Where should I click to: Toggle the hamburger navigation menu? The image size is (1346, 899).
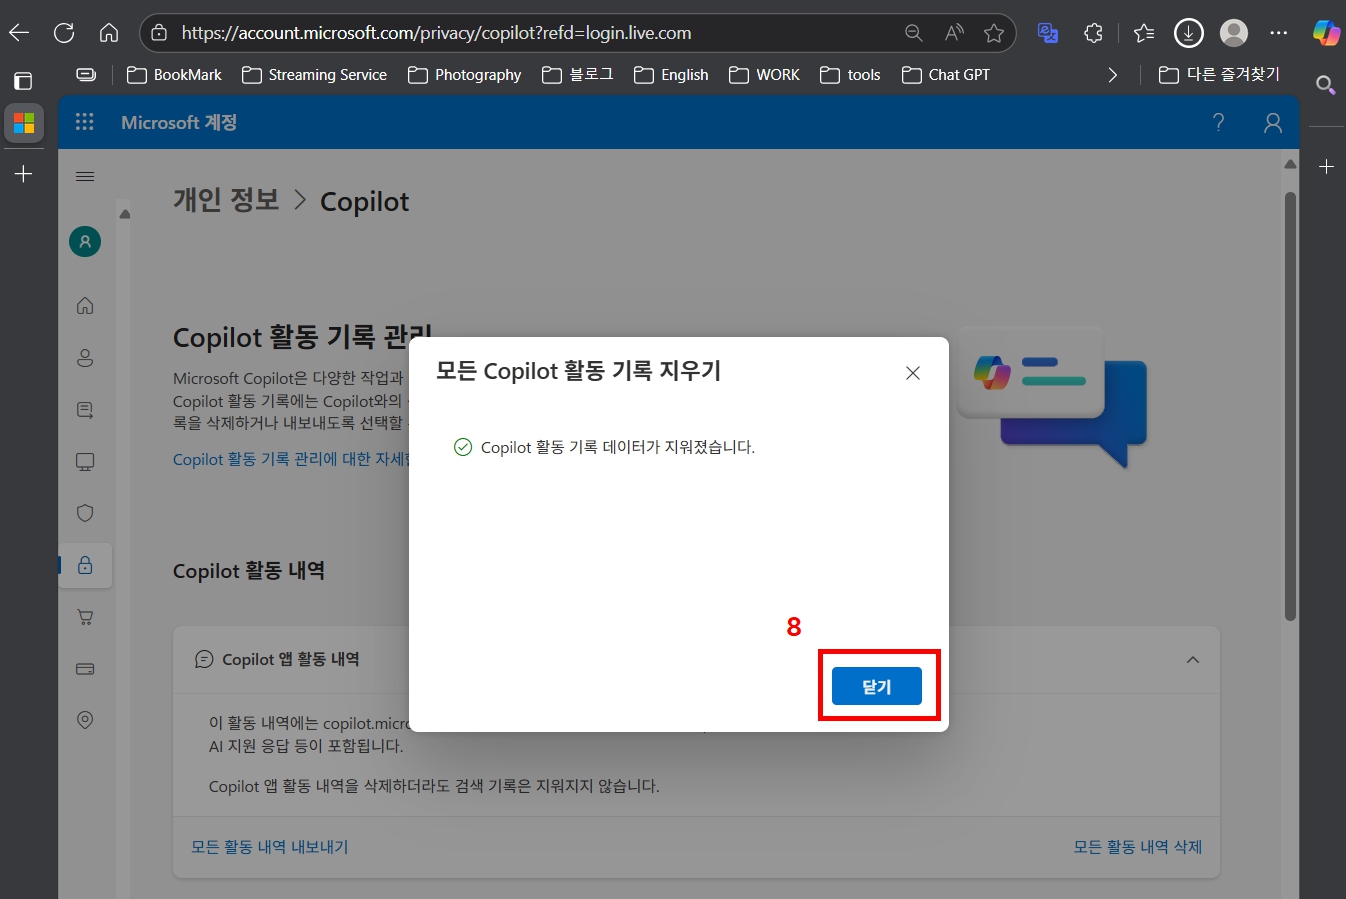[85, 176]
